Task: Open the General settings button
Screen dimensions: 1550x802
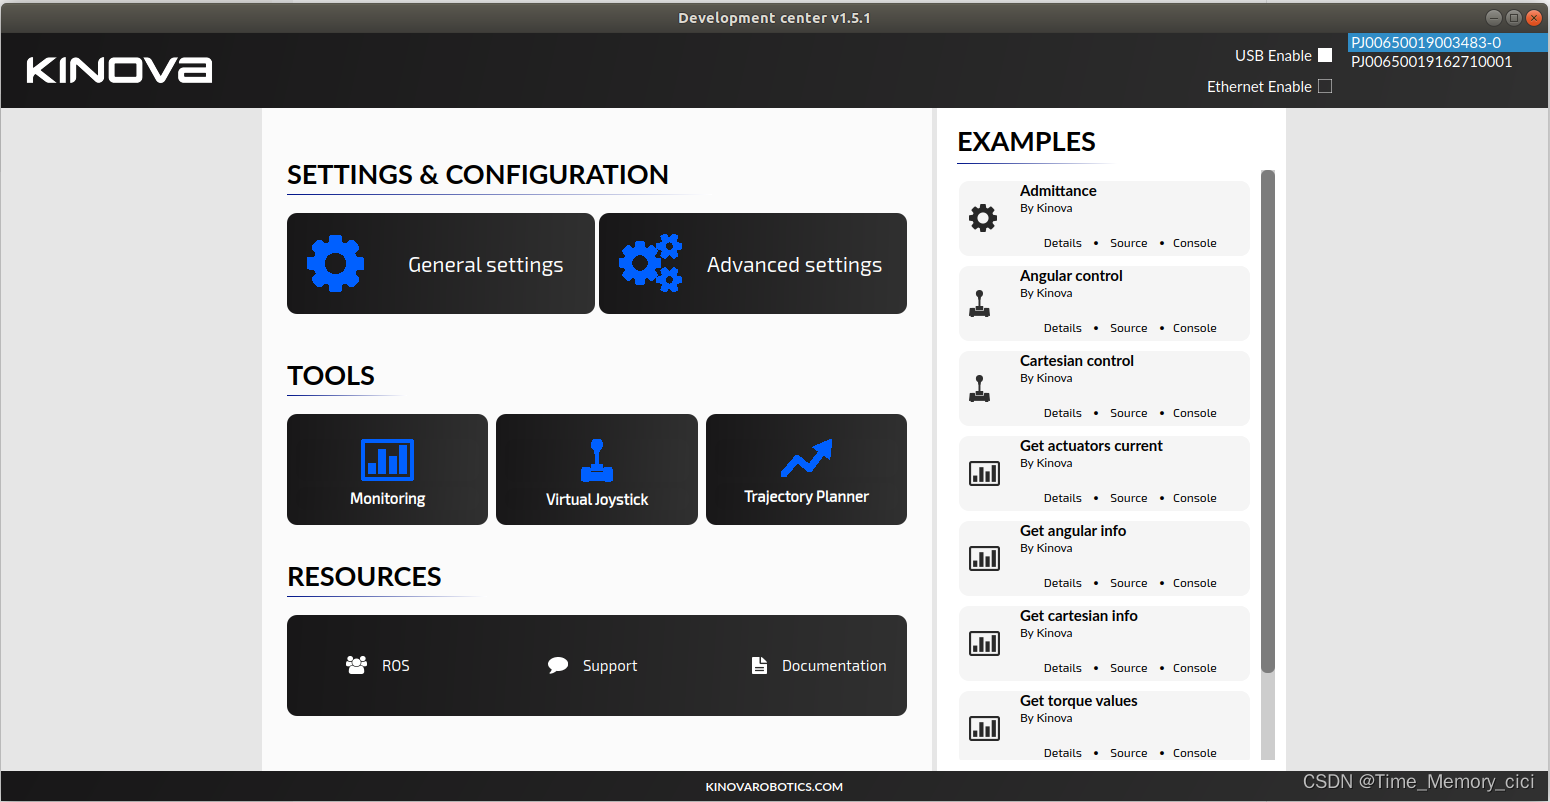Action: point(441,263)
